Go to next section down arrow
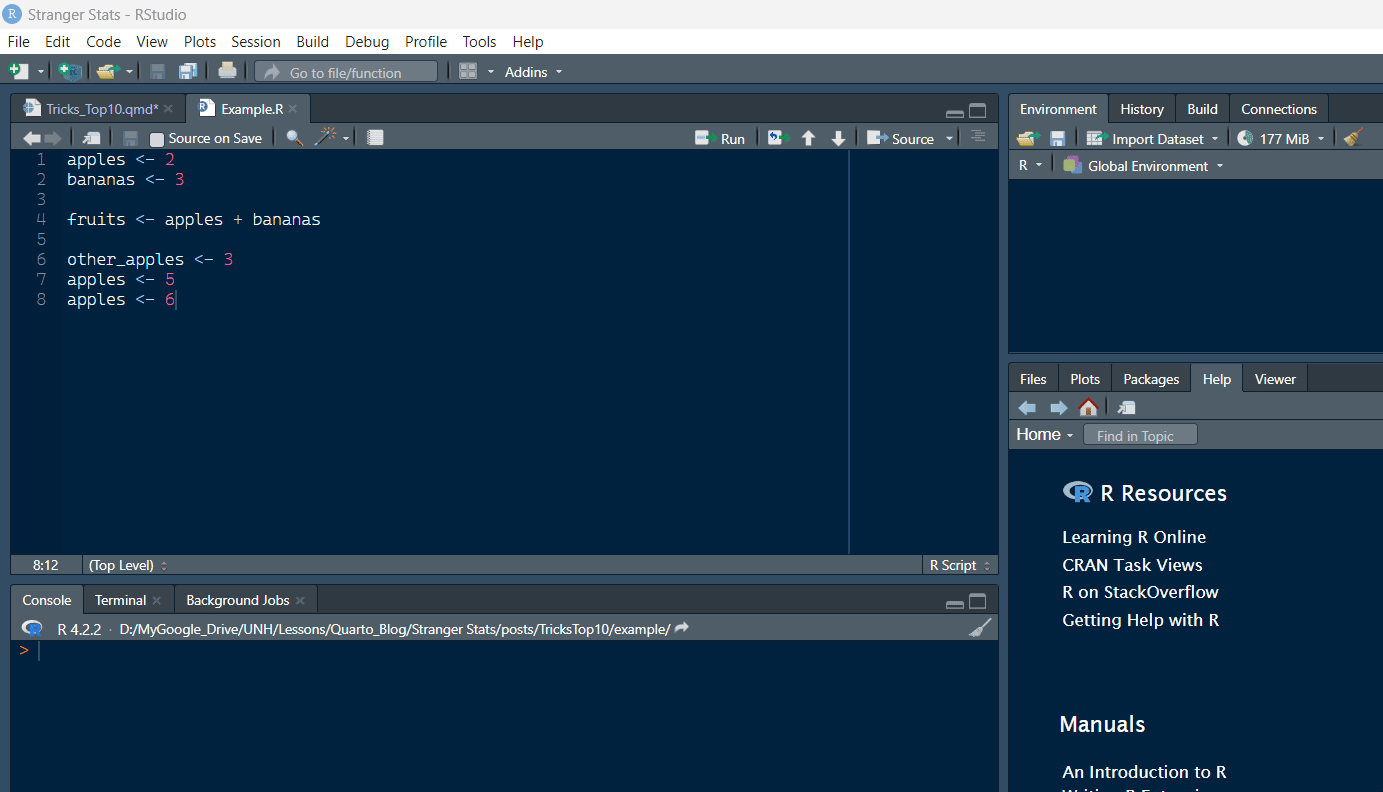Image resolution: width=1383 pixels, height=792 pixels. point(839,139)
